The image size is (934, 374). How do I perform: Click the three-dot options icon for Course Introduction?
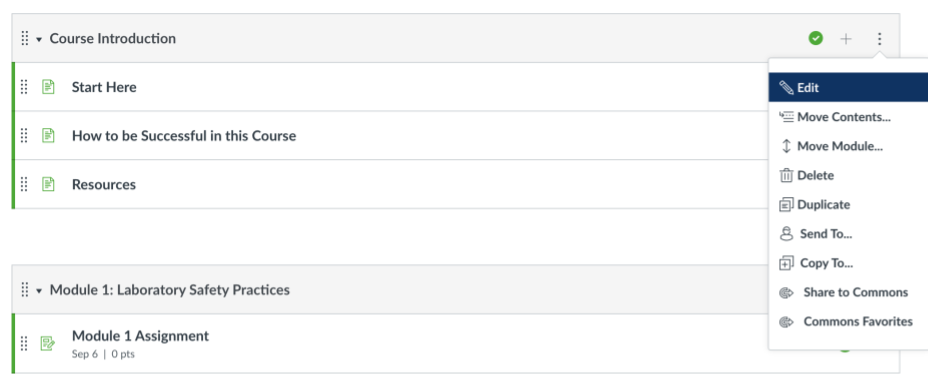click(x=879, y=39)
